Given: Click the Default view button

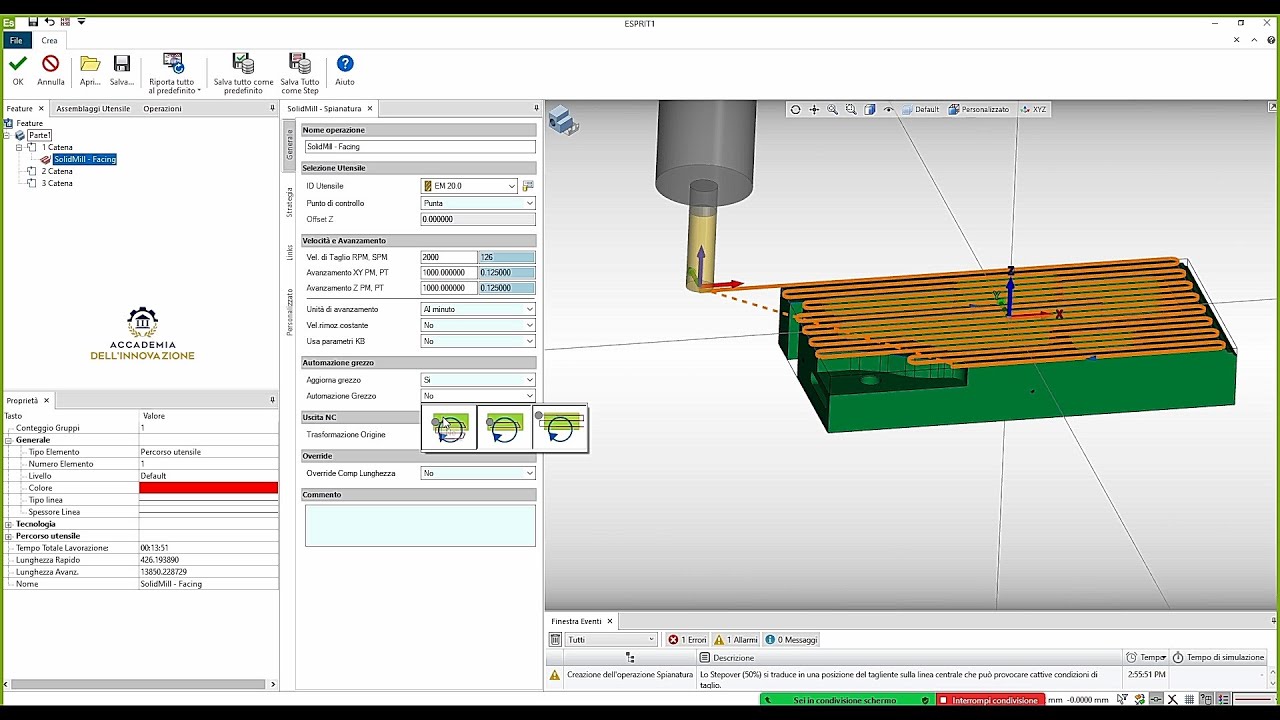Looking at the screenshot, I should point(920,109).
